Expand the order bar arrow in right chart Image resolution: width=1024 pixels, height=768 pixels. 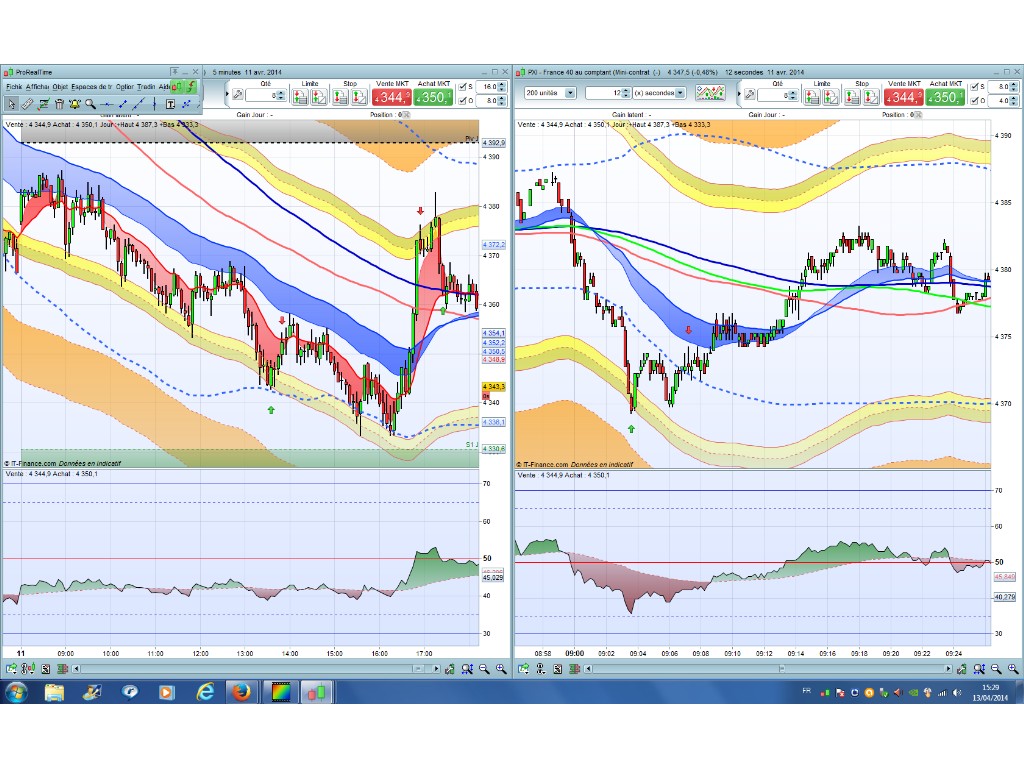coord(739,94)
